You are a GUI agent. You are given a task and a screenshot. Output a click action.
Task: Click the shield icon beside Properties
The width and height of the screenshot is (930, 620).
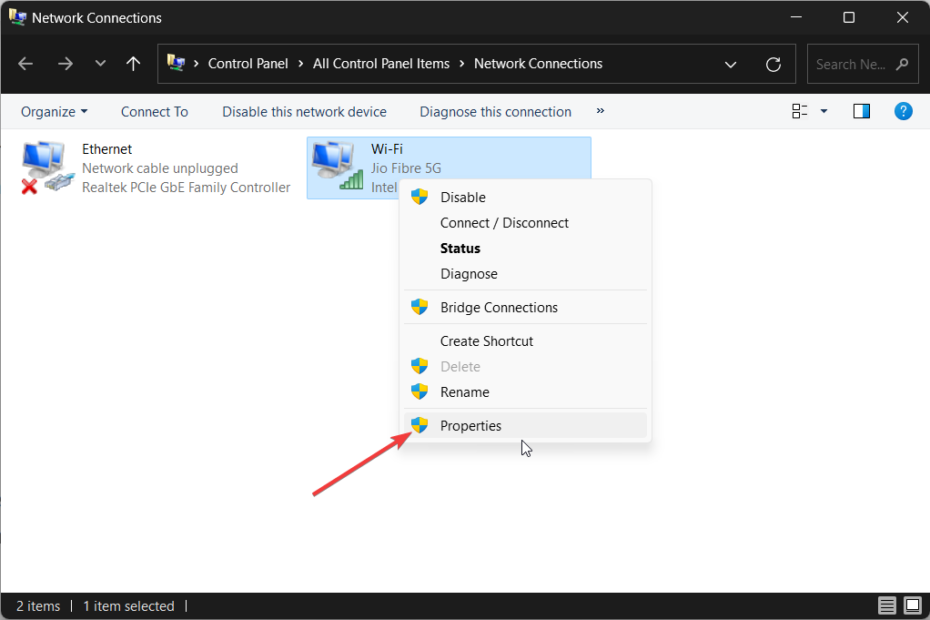point(418,425)
